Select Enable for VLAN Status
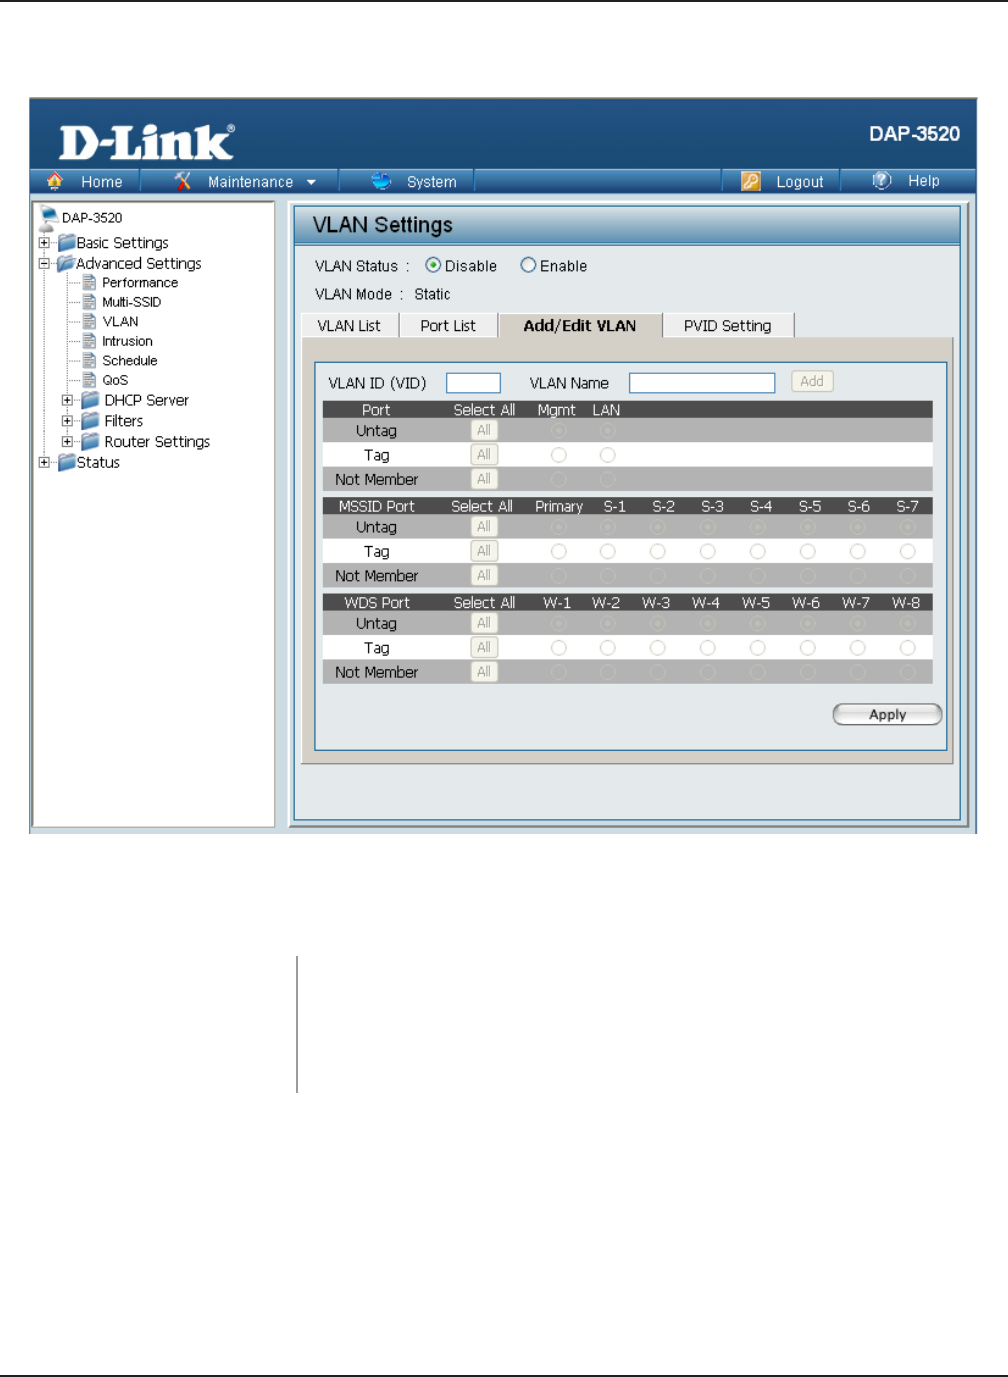1008x1377 pixels. [528, 265]
